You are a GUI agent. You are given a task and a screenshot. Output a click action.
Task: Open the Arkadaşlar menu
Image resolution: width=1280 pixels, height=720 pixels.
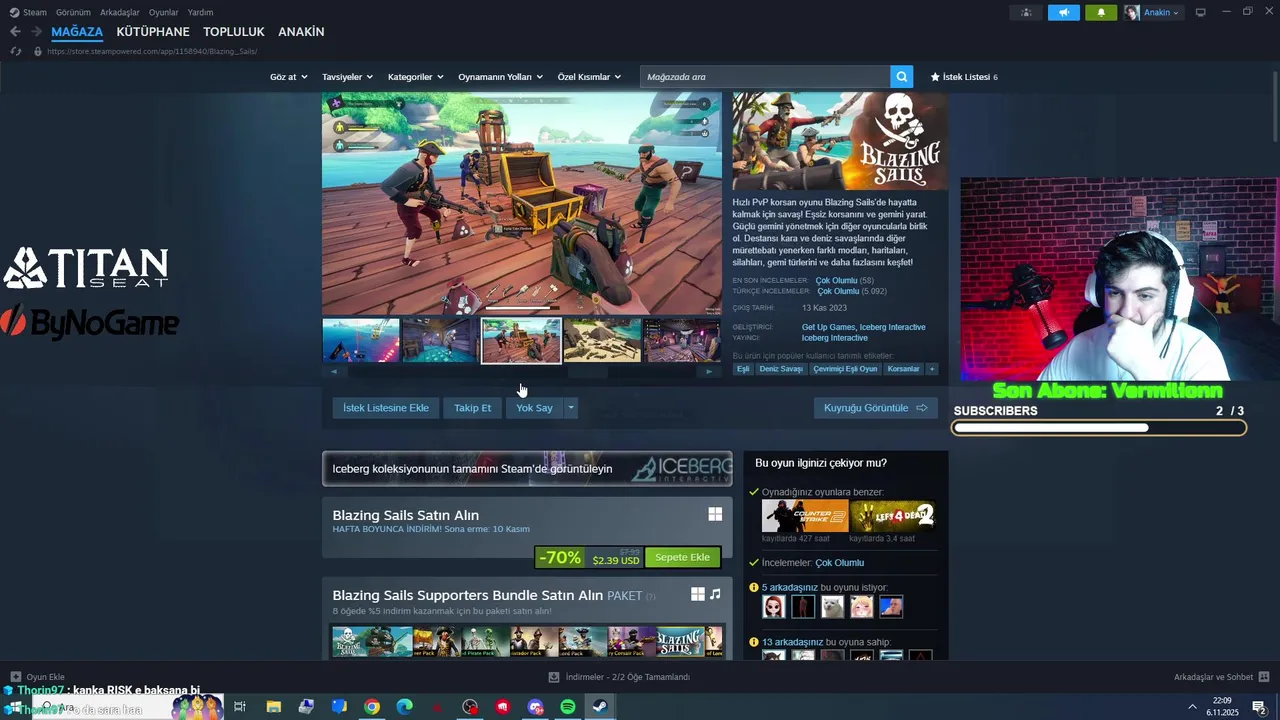coord(120,12)
